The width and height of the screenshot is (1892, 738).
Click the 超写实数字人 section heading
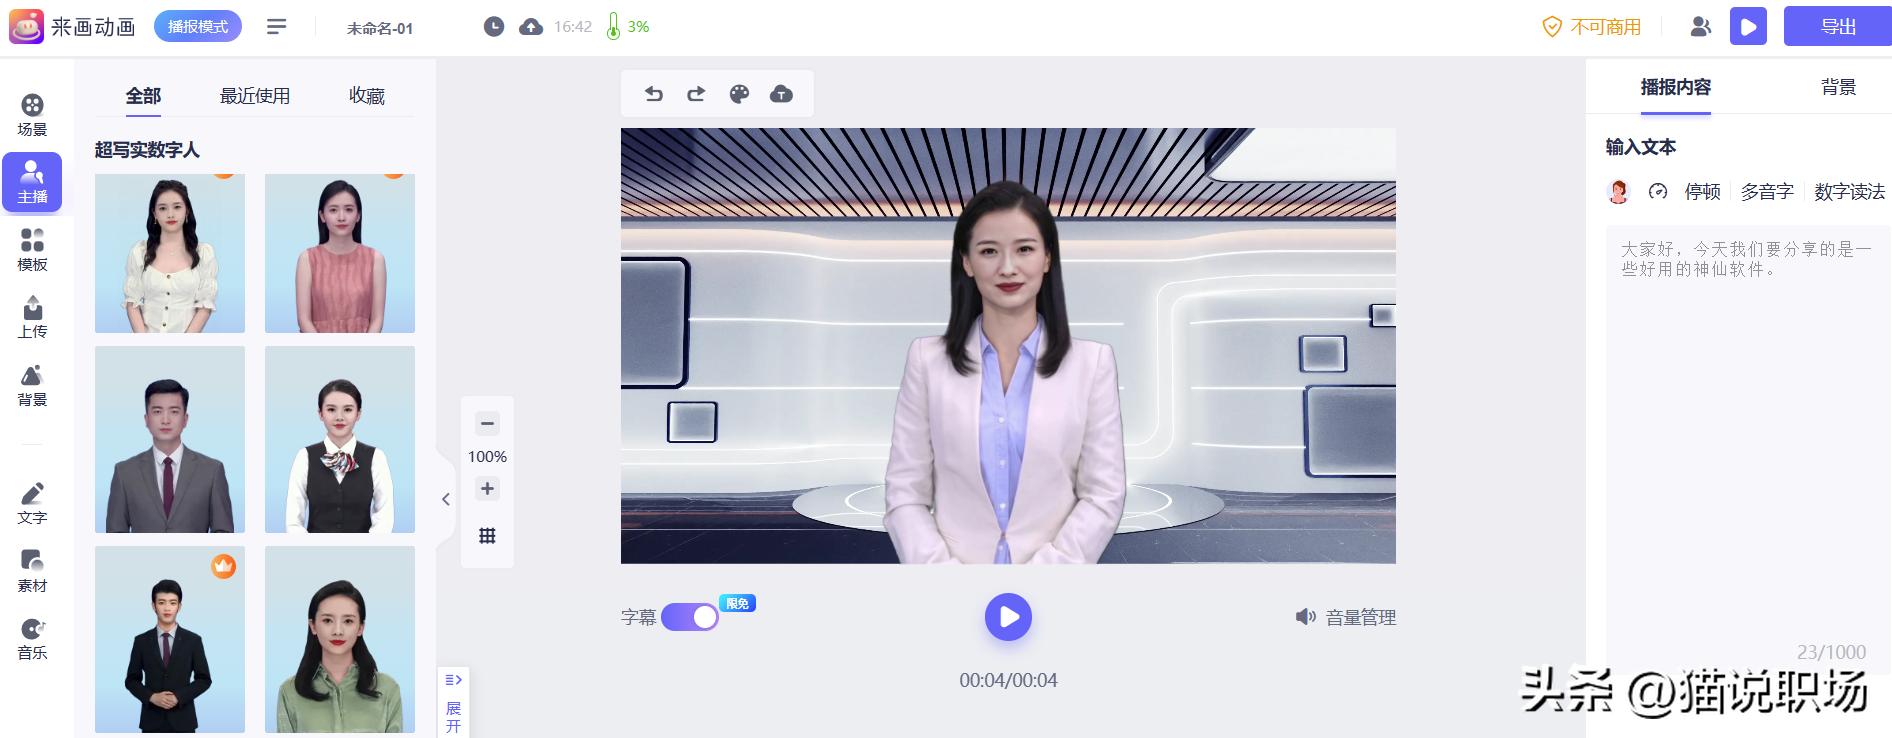click(147, 150)
